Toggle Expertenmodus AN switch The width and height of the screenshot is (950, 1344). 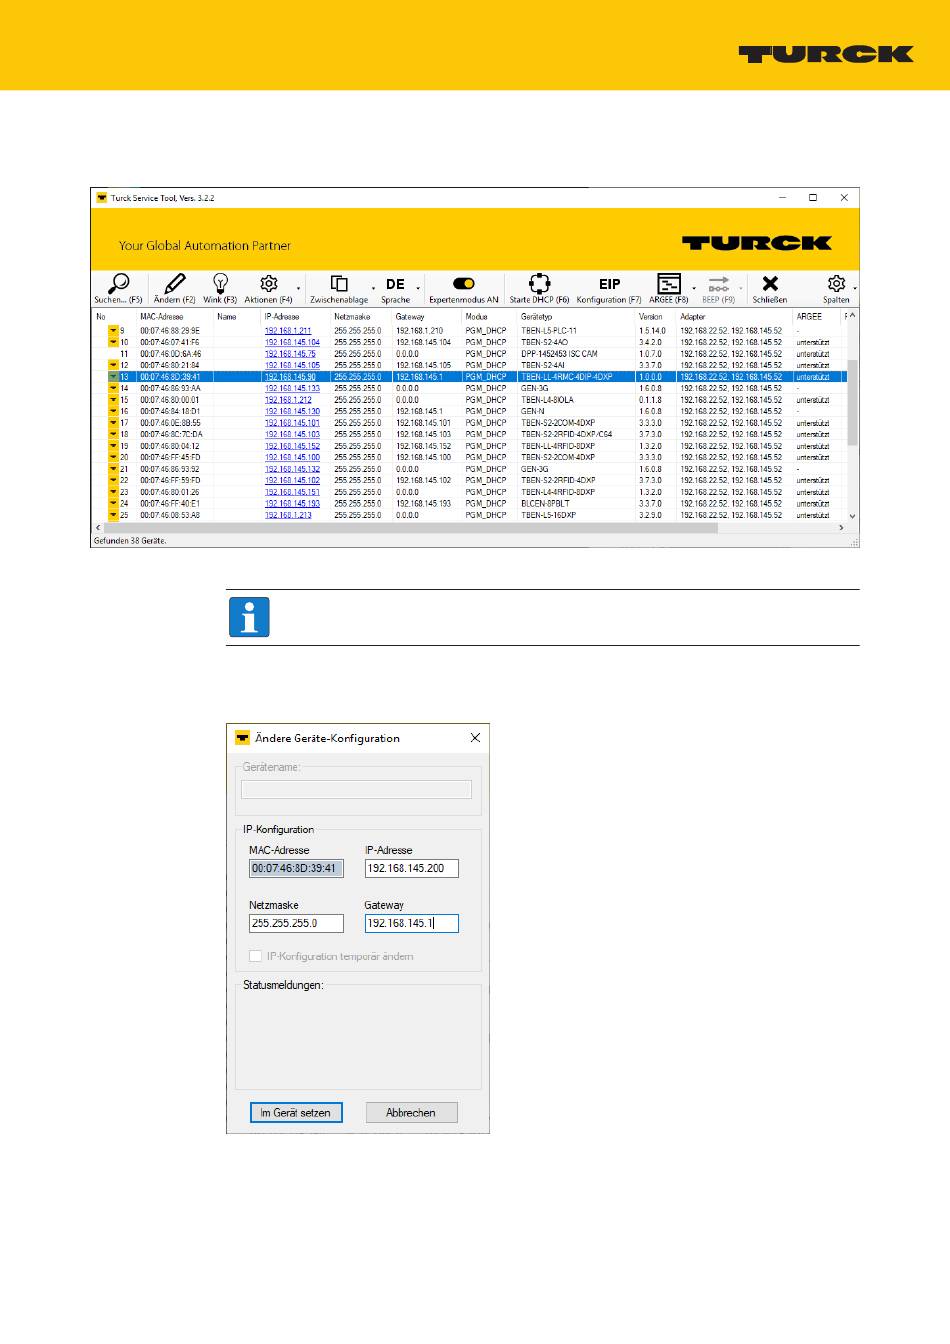(x=463, y=288)
